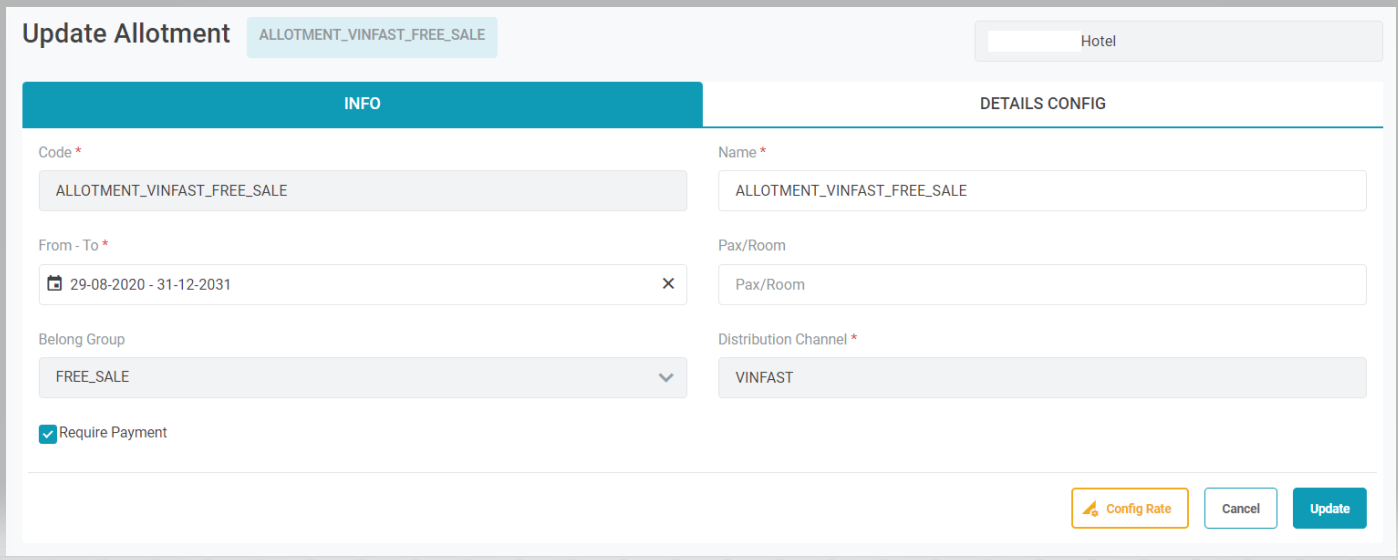
Task: Select the disabled Code field
Action: [x=362, y=190]
